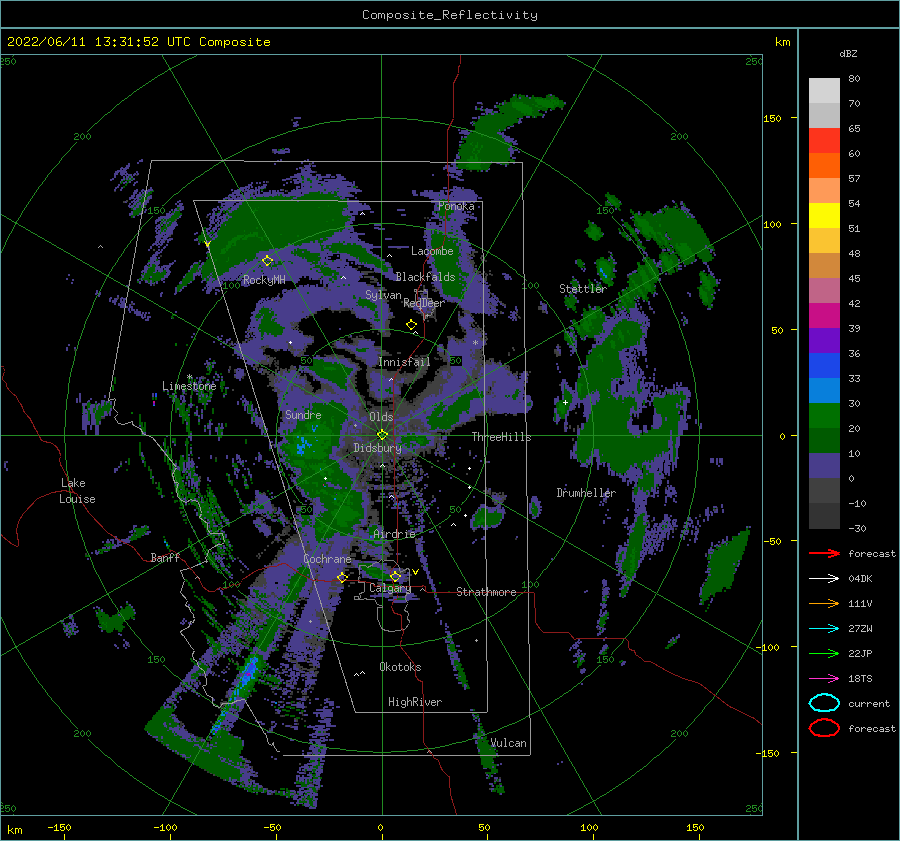
Task: Click the Lacombe label
Action: pyautogui.click(x=432, y=251)
